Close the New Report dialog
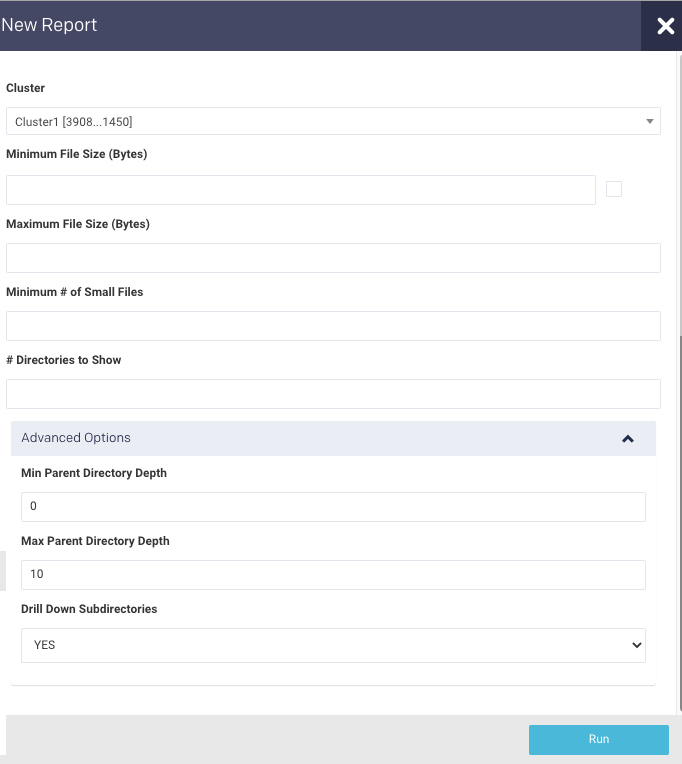The height and width of the screenshot is (764, 682). (665, 26)
